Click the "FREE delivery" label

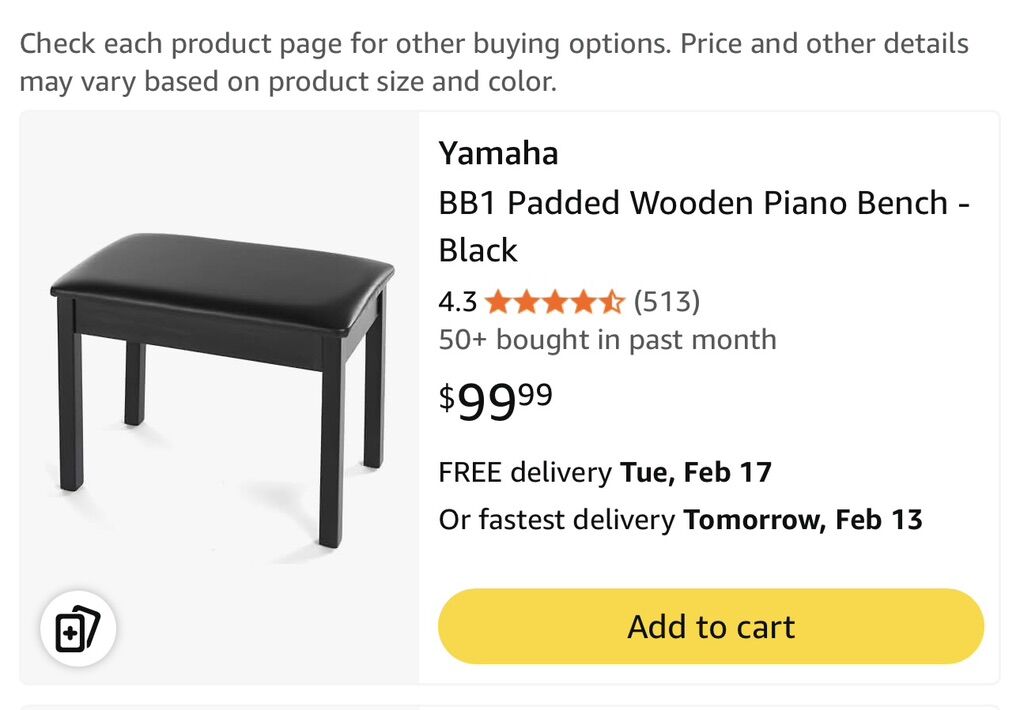coord(524,472)
